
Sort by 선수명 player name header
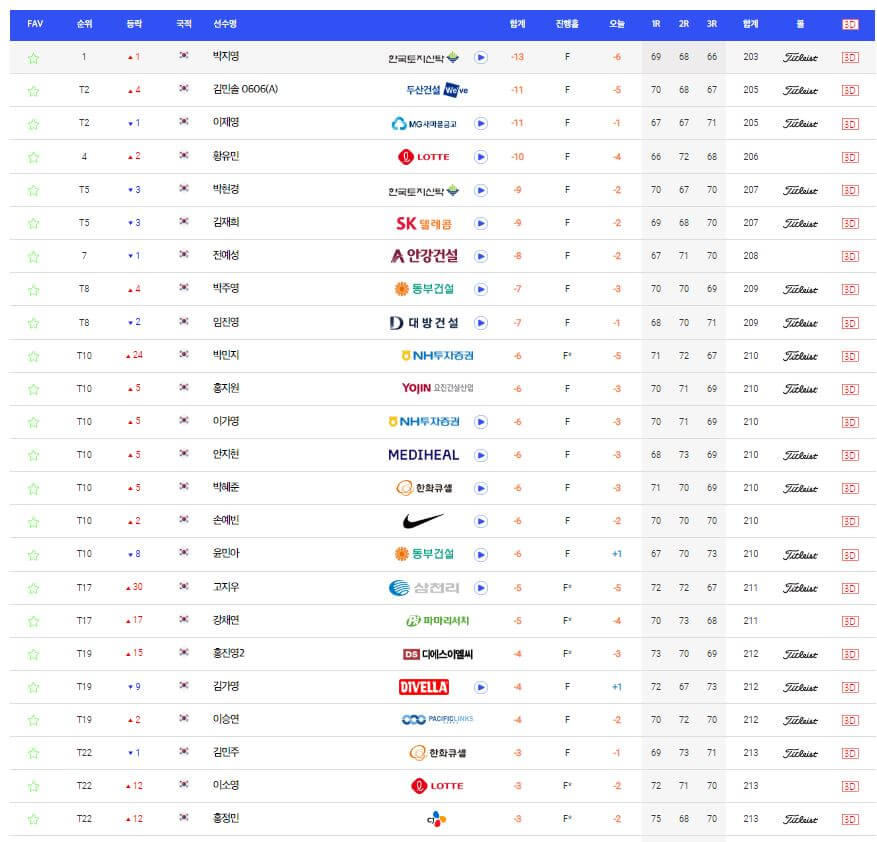click(225, 23)
